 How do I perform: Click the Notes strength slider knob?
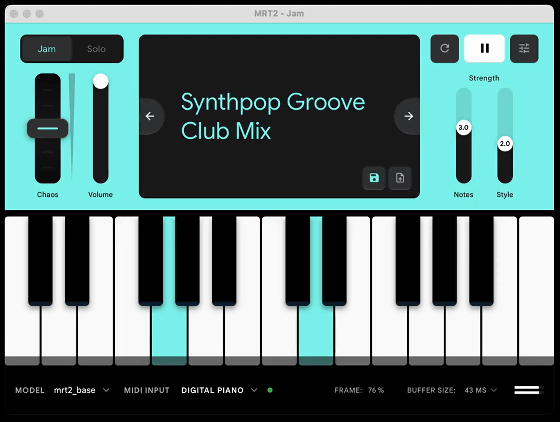[463, 127]
